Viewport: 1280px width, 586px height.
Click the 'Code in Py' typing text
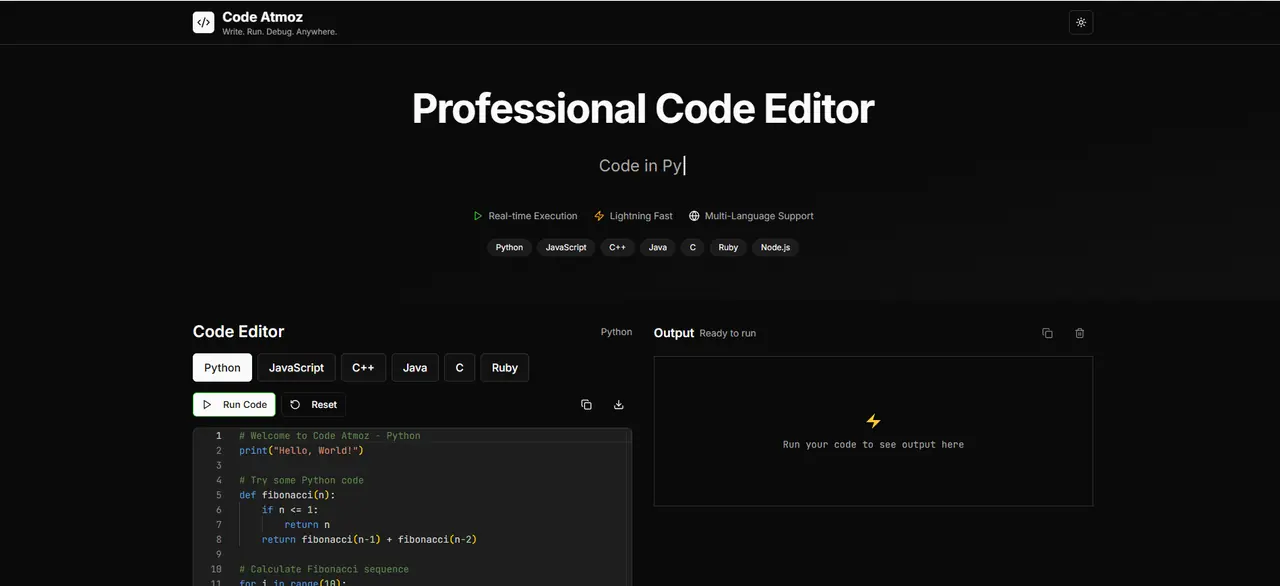640,166
